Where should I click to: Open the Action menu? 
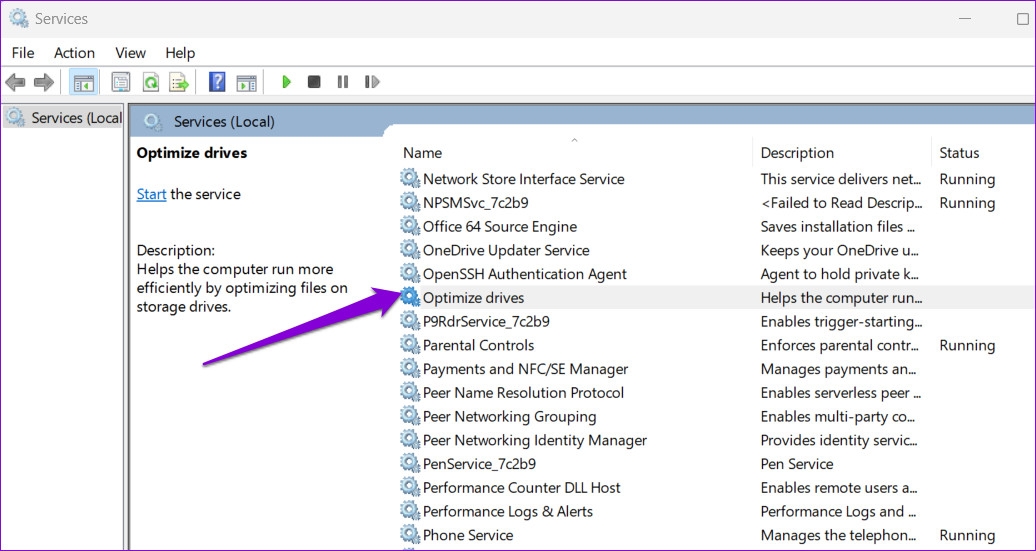pyautogui.click(x=74, y=53)
